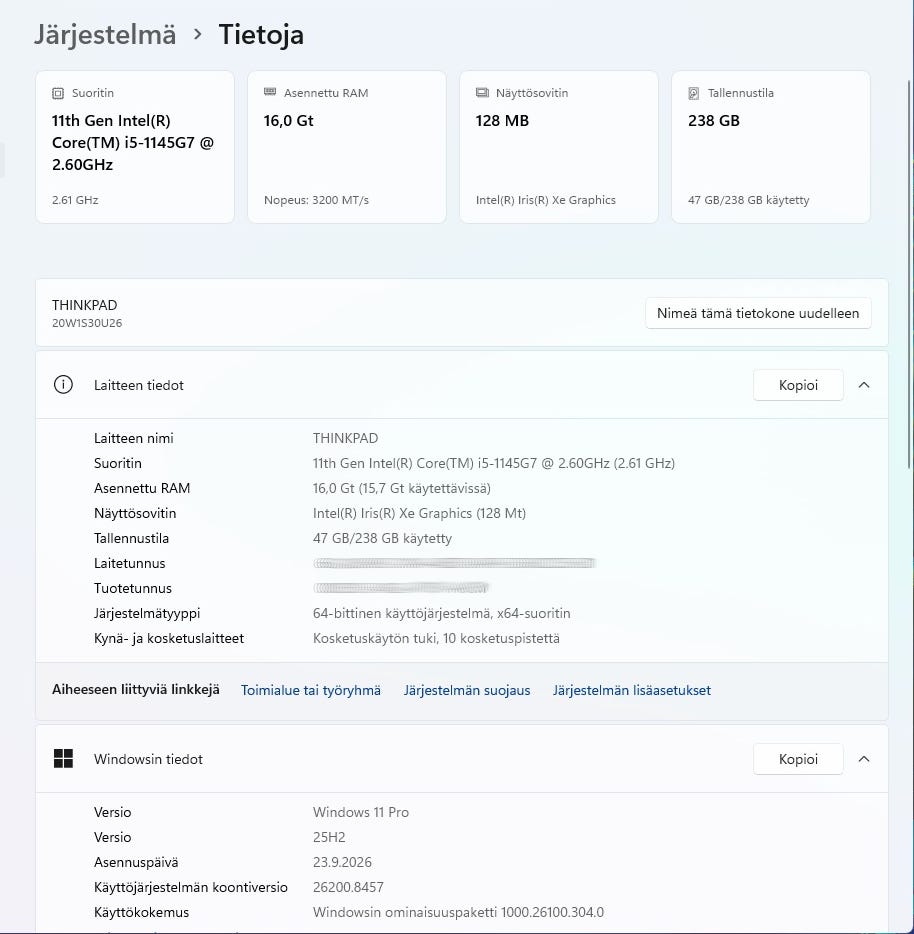Click the 'Windows 11 Pro' edition value
Viewport: 914px width, 934px height.
pos(361,812)
